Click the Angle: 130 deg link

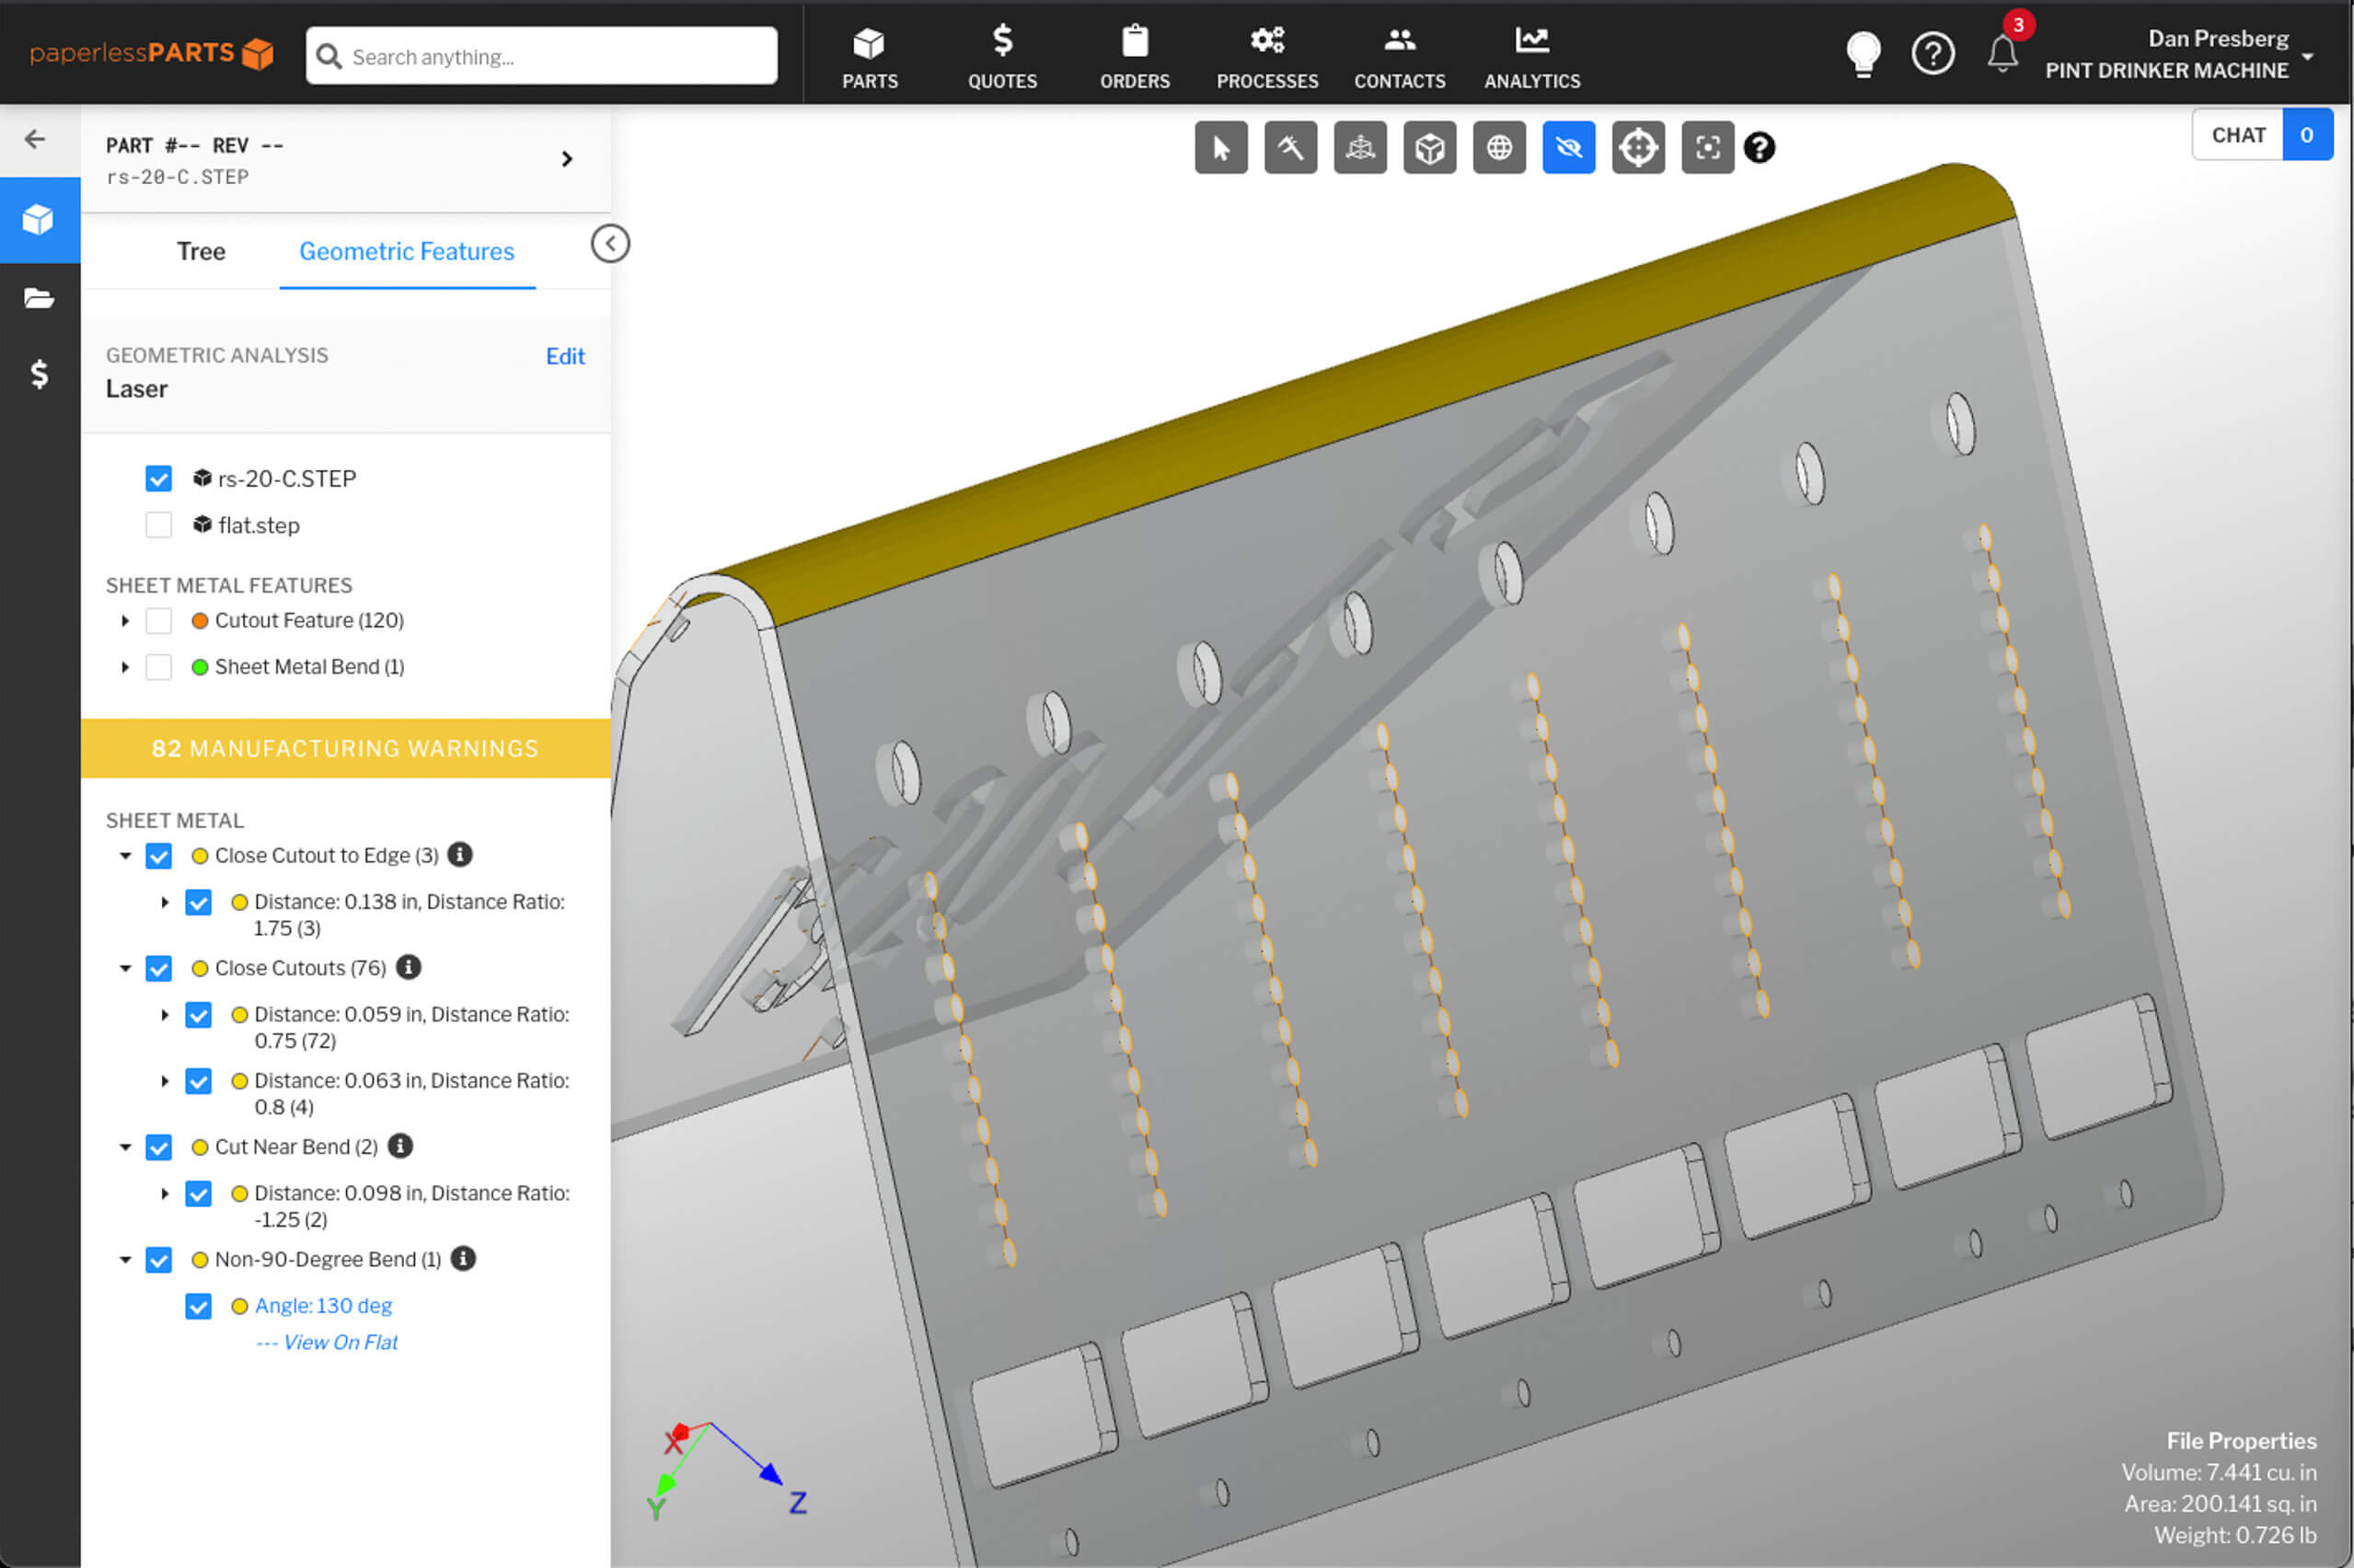pyautogui.click(x=323, y=1305)
